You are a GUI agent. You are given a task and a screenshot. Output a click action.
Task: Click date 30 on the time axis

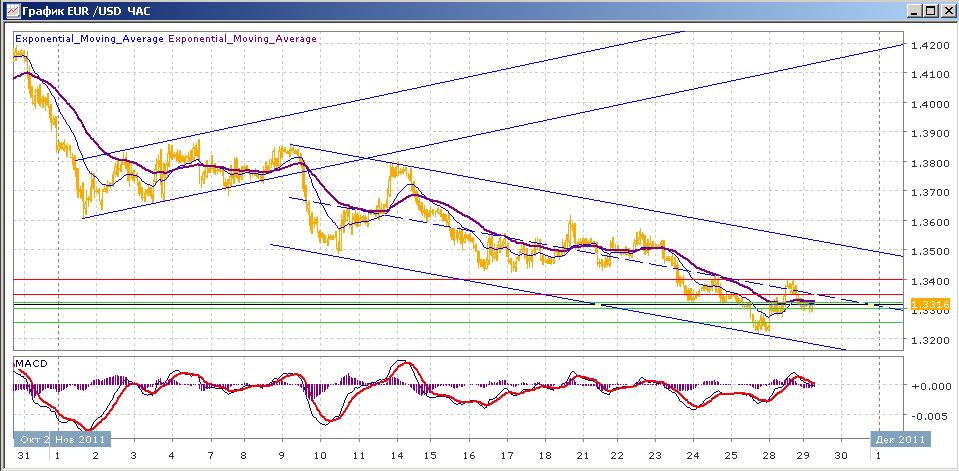tap(841, 456)
